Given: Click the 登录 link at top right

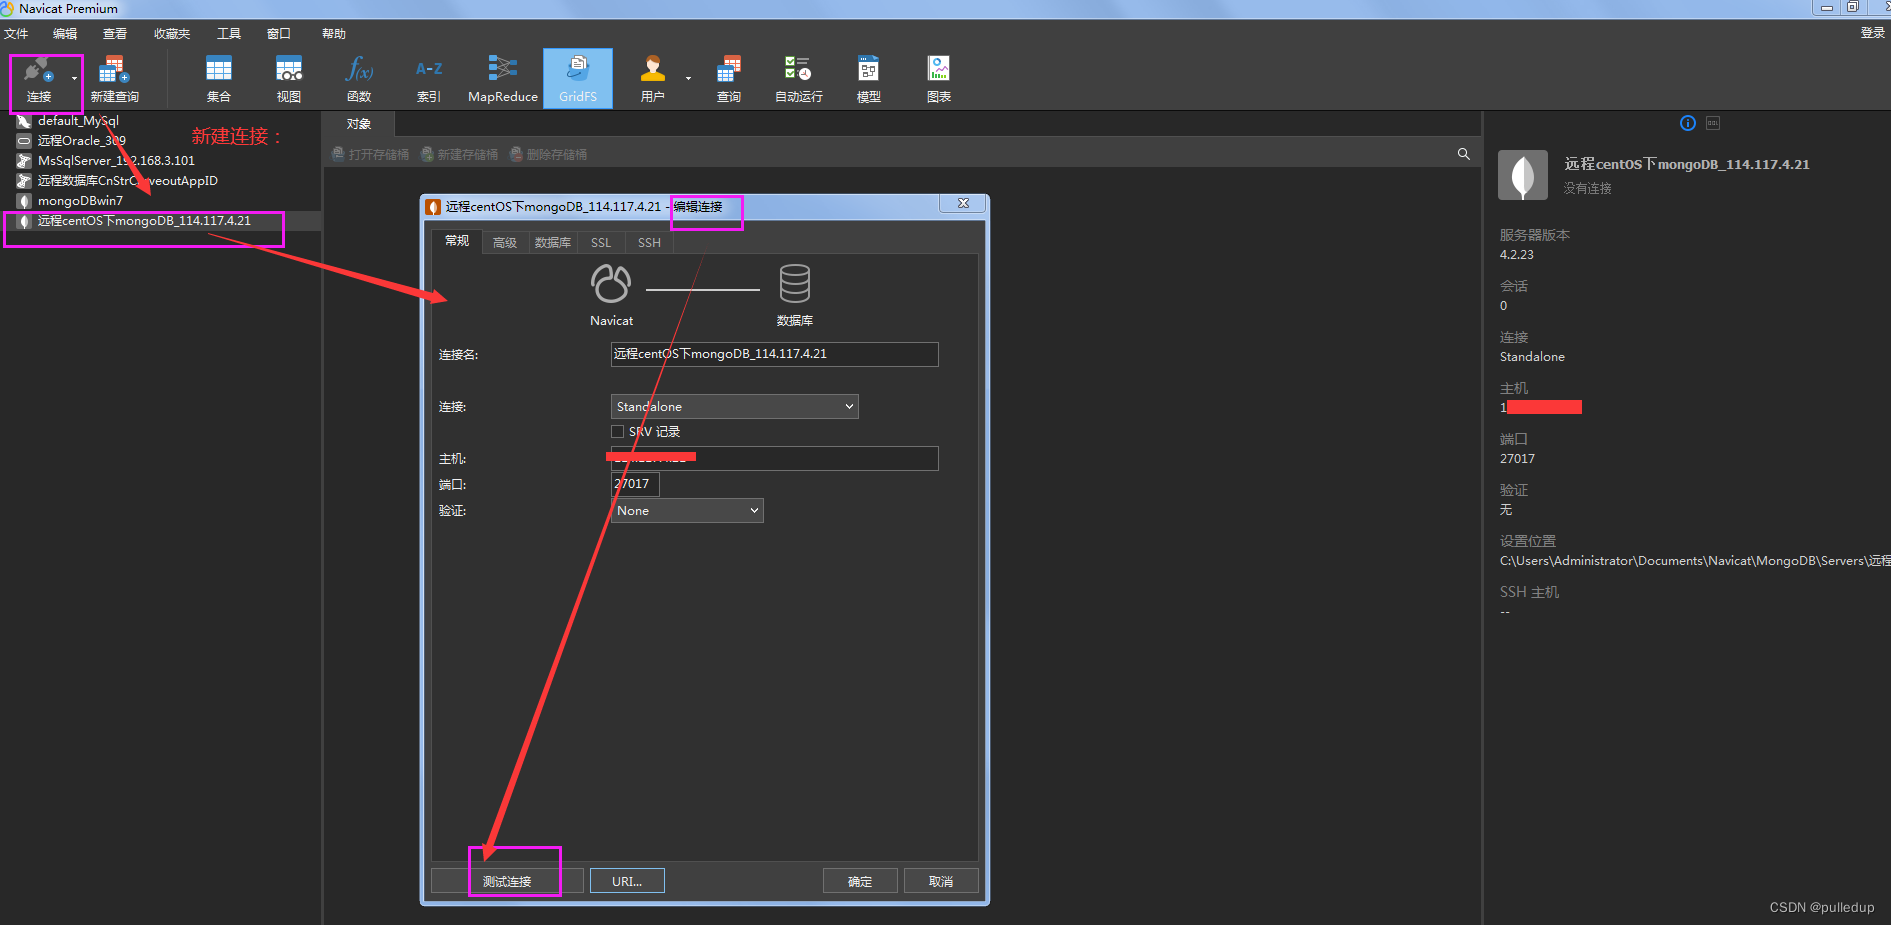Looking at the screenshot, I should (x=1872, y=33).
